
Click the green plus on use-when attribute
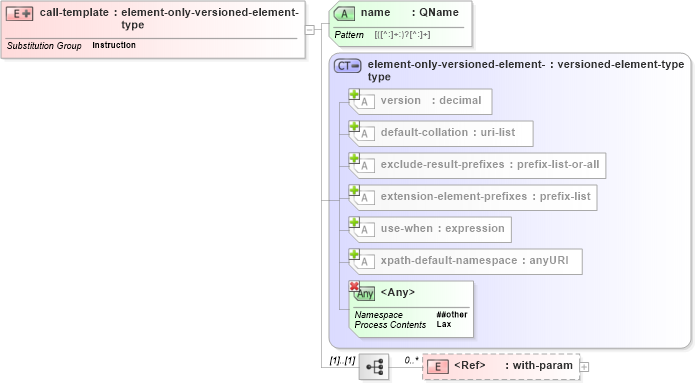[x=354, y=222]
